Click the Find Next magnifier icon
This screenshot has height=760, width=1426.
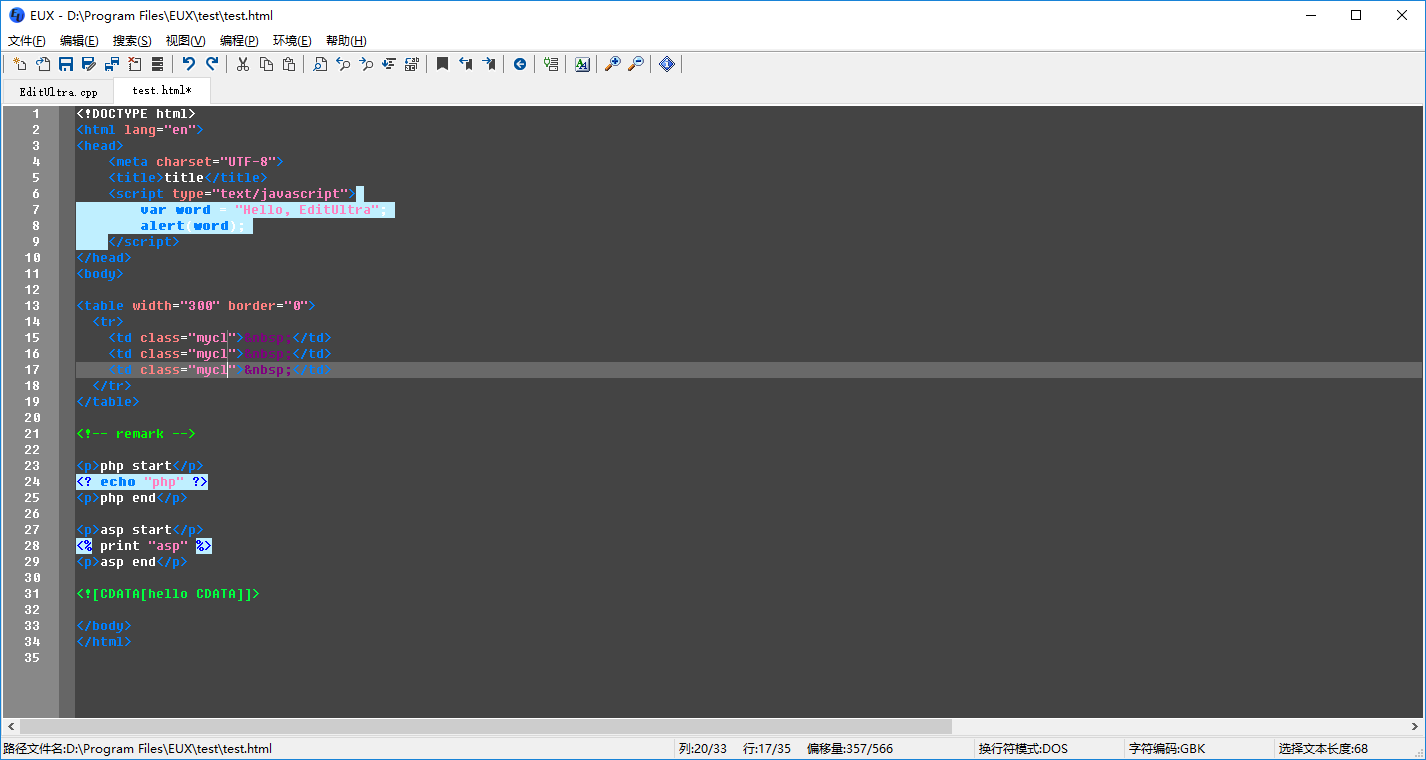[366, 64]
